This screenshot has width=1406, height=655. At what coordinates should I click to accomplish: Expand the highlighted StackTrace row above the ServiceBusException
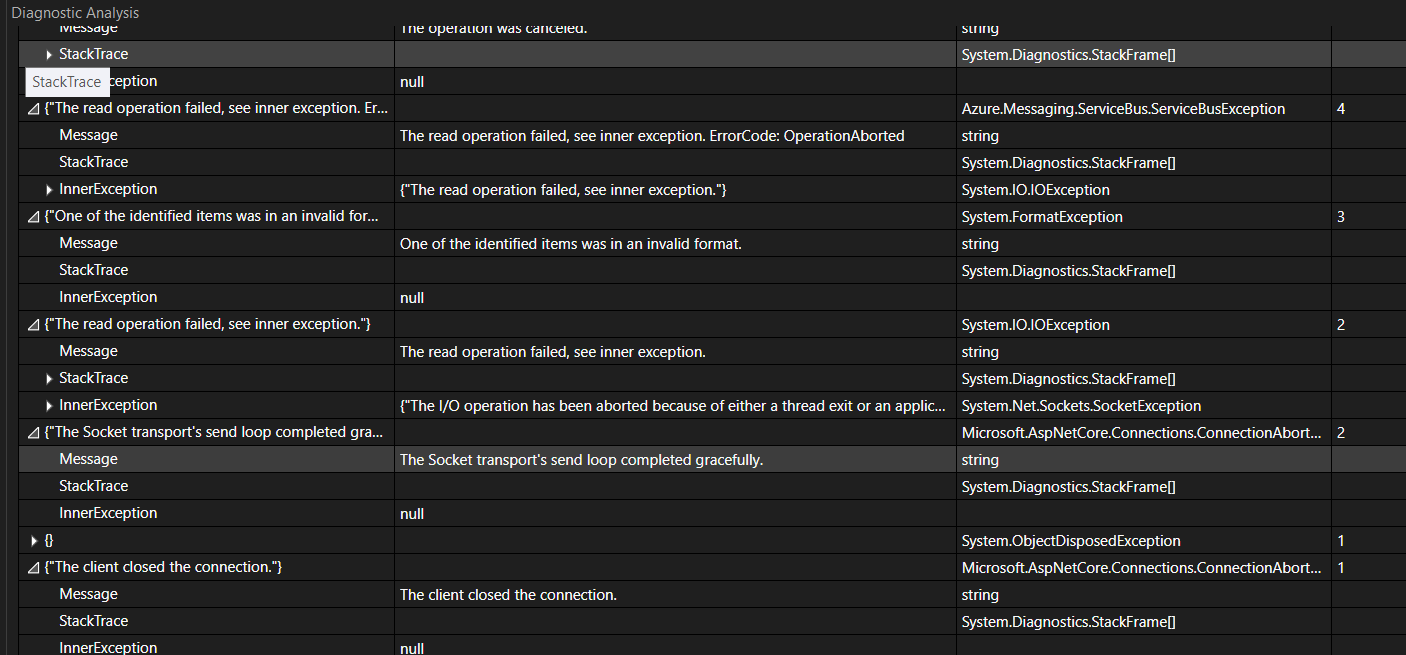49,55
